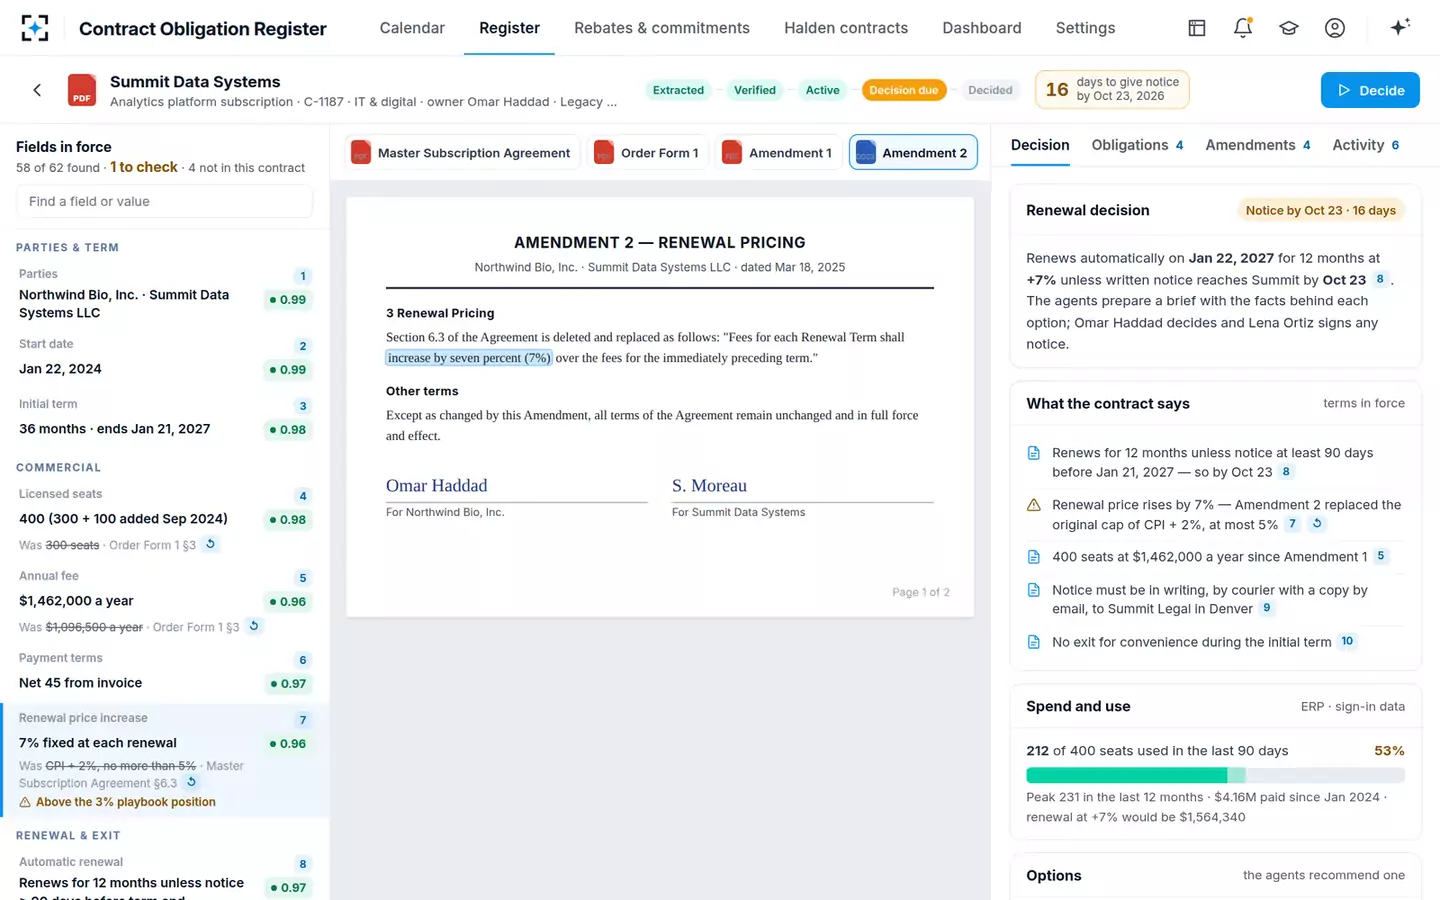Open the notifications bell
This screenshot has width=1440, height=900.
coord(1243,28)
